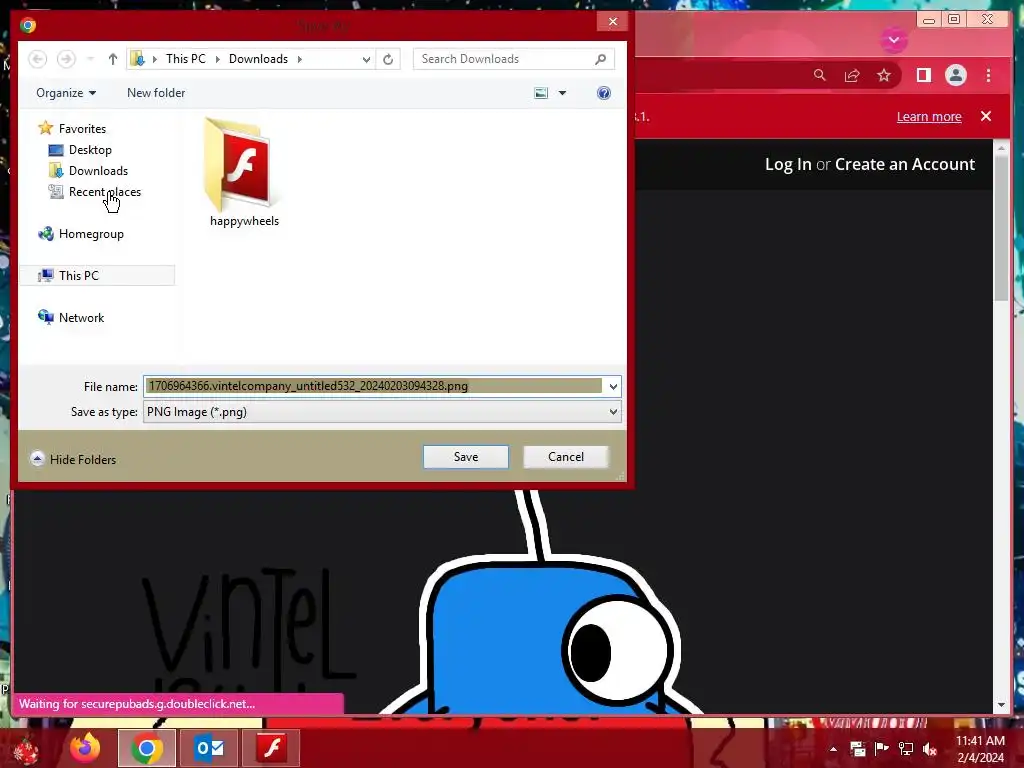The width and height of the screenshot is (1024, 768).
Task: Go up one folder level
Action: (112, 59)
